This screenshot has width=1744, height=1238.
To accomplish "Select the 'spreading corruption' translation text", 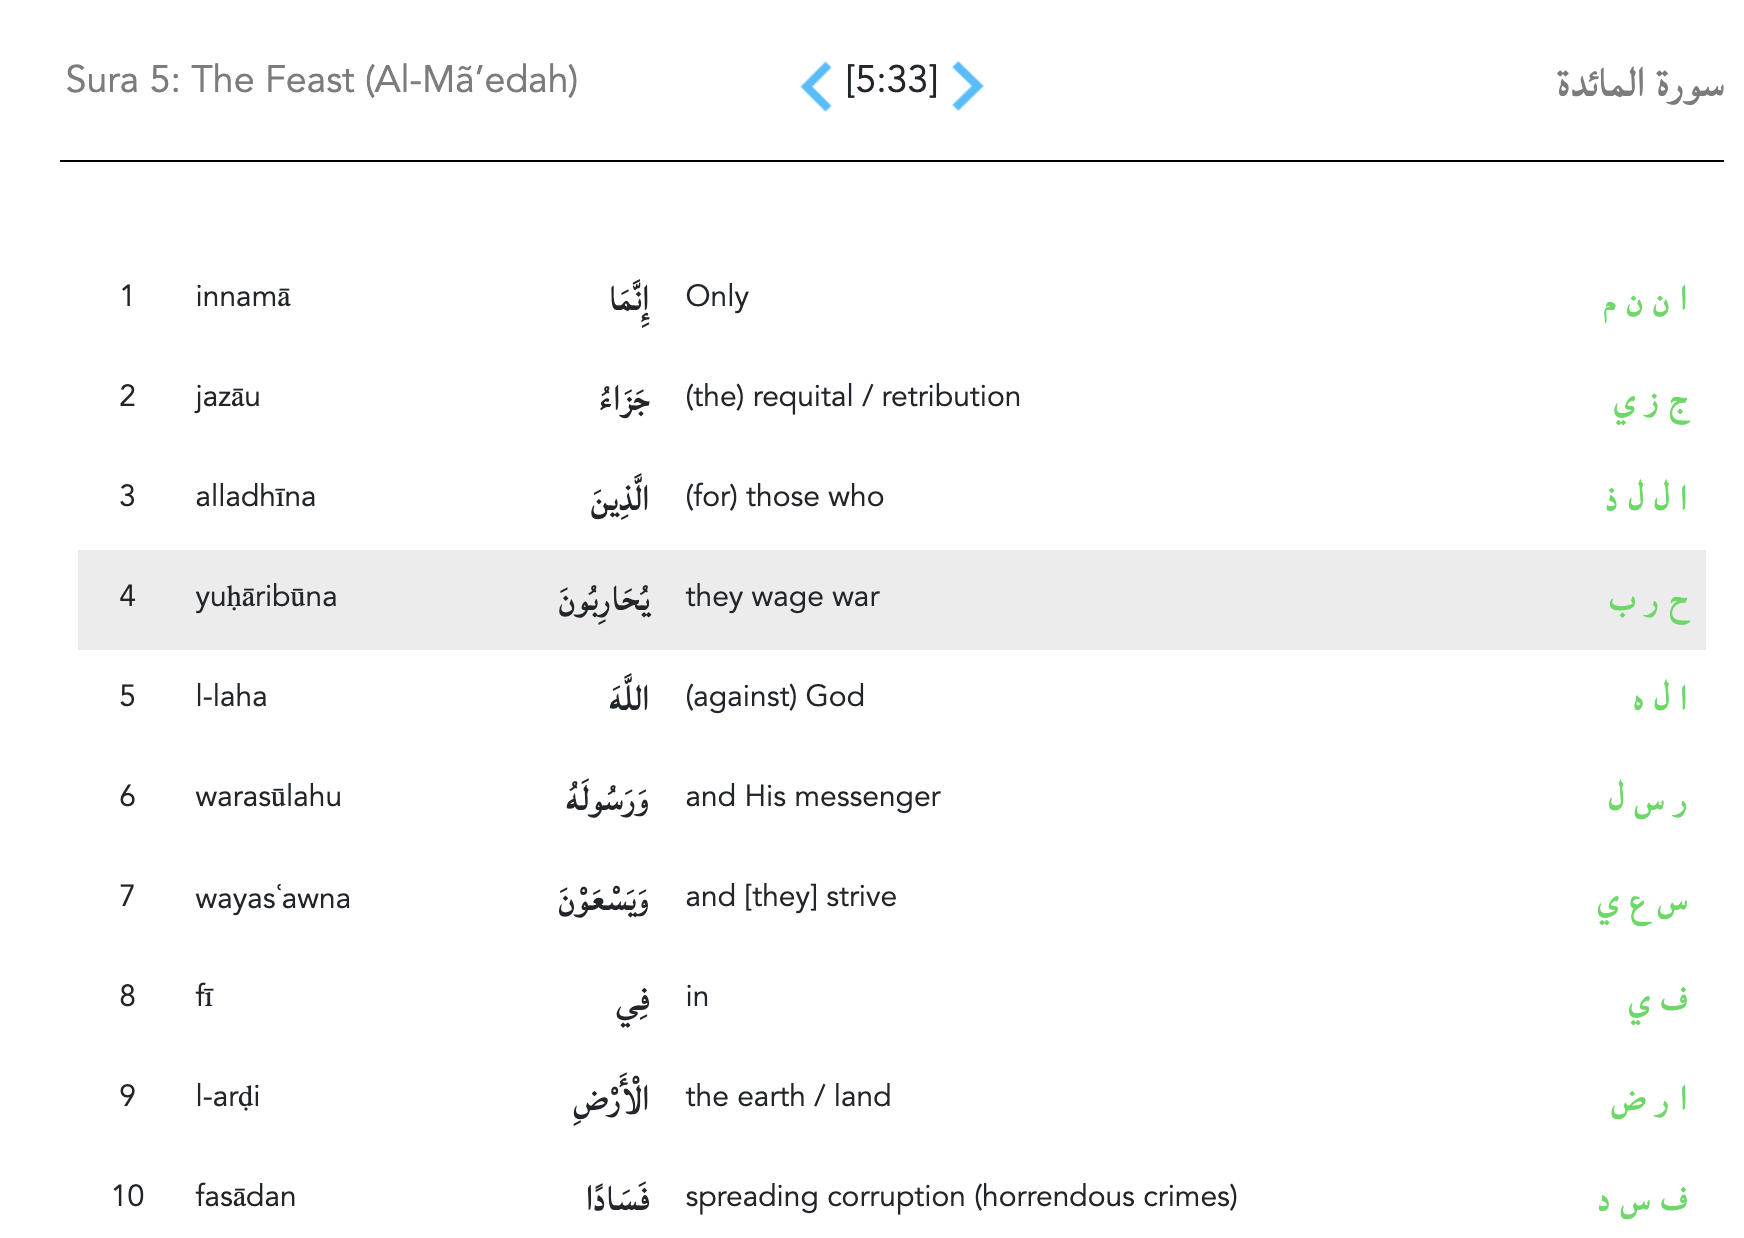I will 960,1197.
